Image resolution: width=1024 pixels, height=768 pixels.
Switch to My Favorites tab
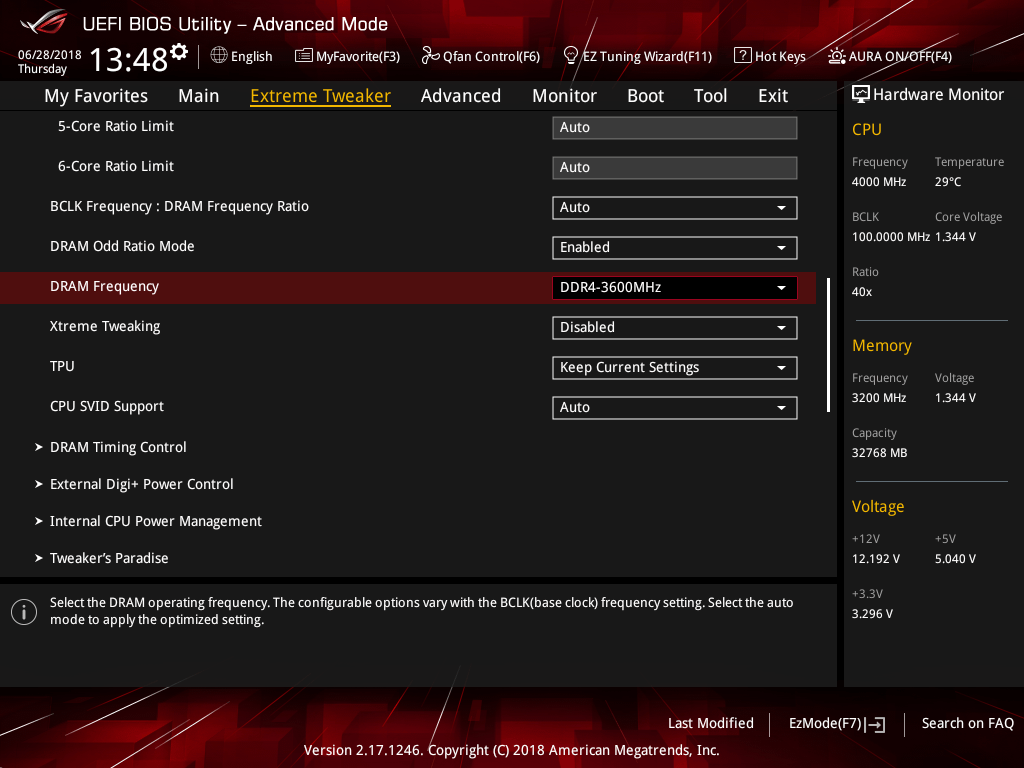pyautogui.click(x=96, y=96)
